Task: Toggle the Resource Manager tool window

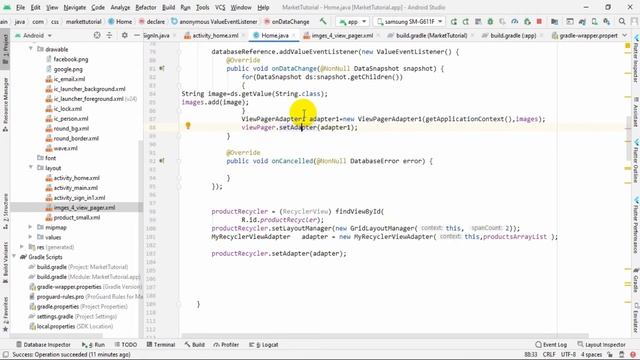Action: [x=5, y=104]
